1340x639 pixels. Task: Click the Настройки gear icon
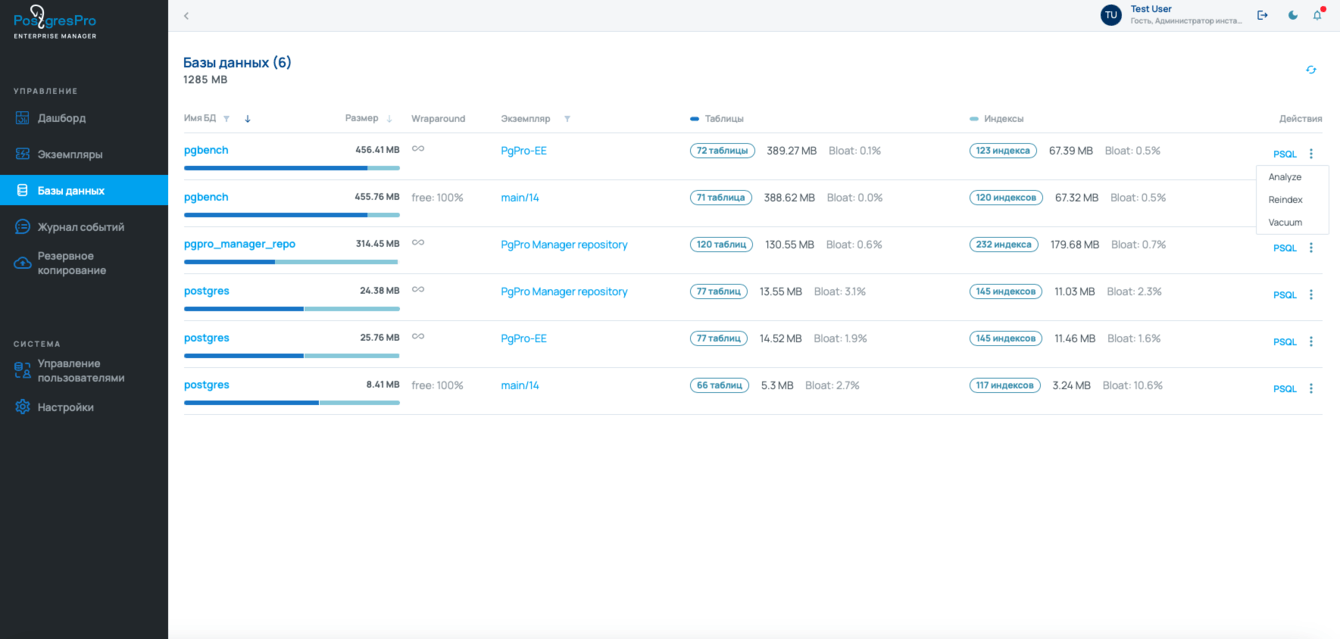pos(22,407)
